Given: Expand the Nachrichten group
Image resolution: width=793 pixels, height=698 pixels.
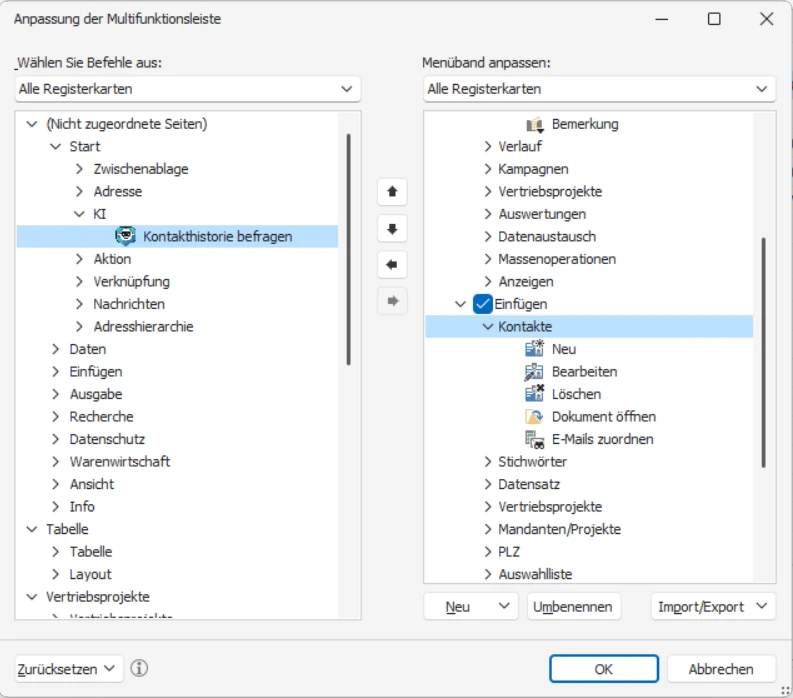Looking at the screenshot, I should (79, 304).
